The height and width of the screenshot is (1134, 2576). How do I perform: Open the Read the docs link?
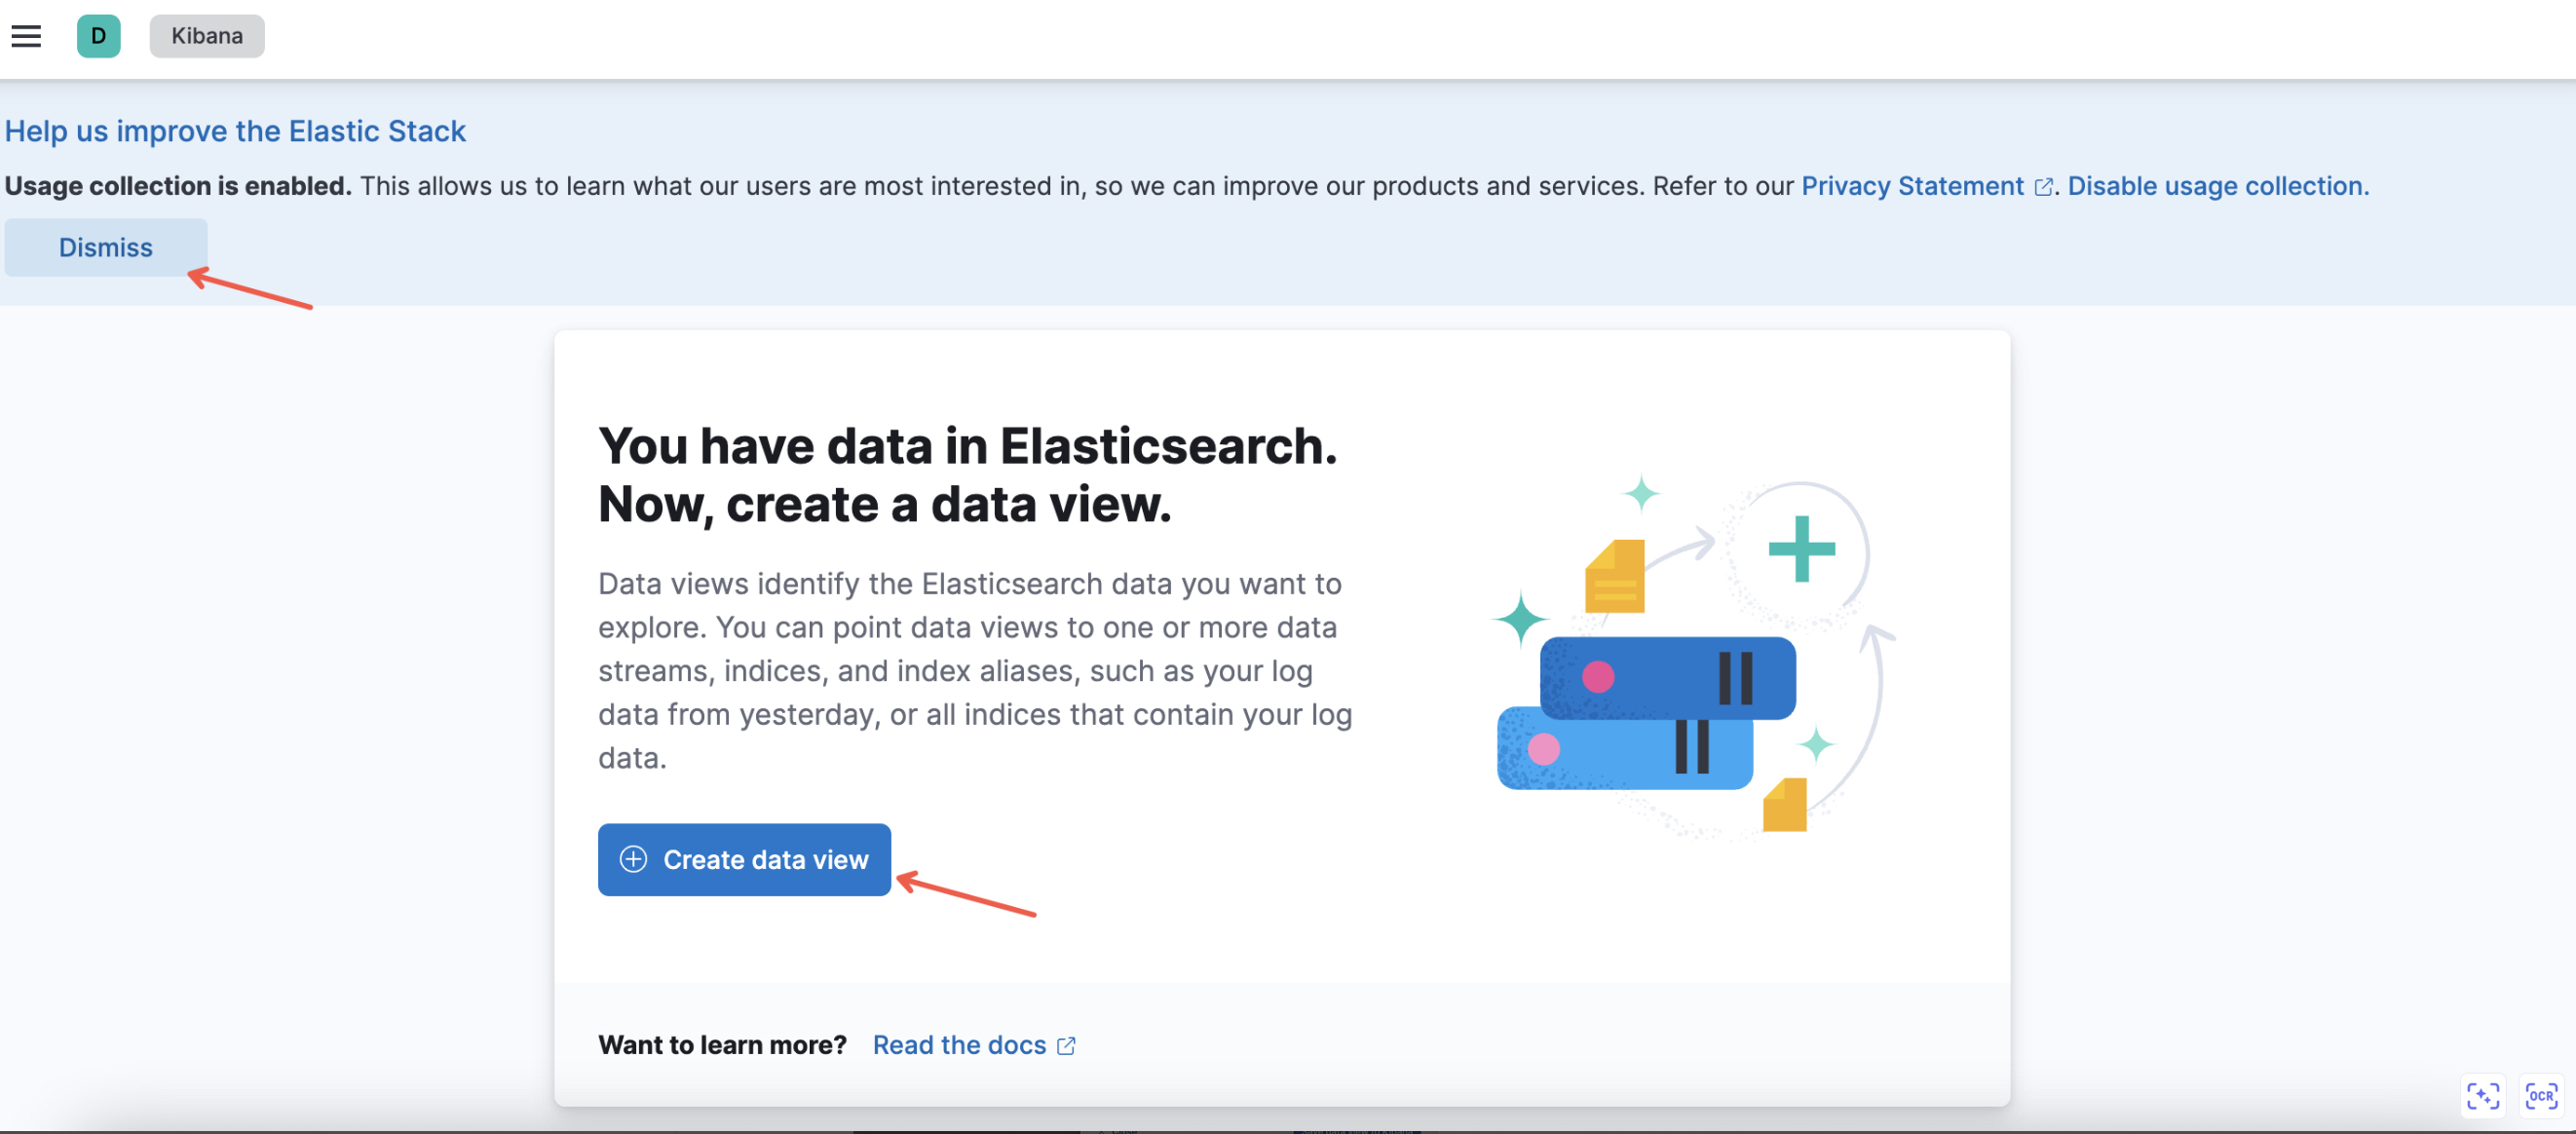959,1044
